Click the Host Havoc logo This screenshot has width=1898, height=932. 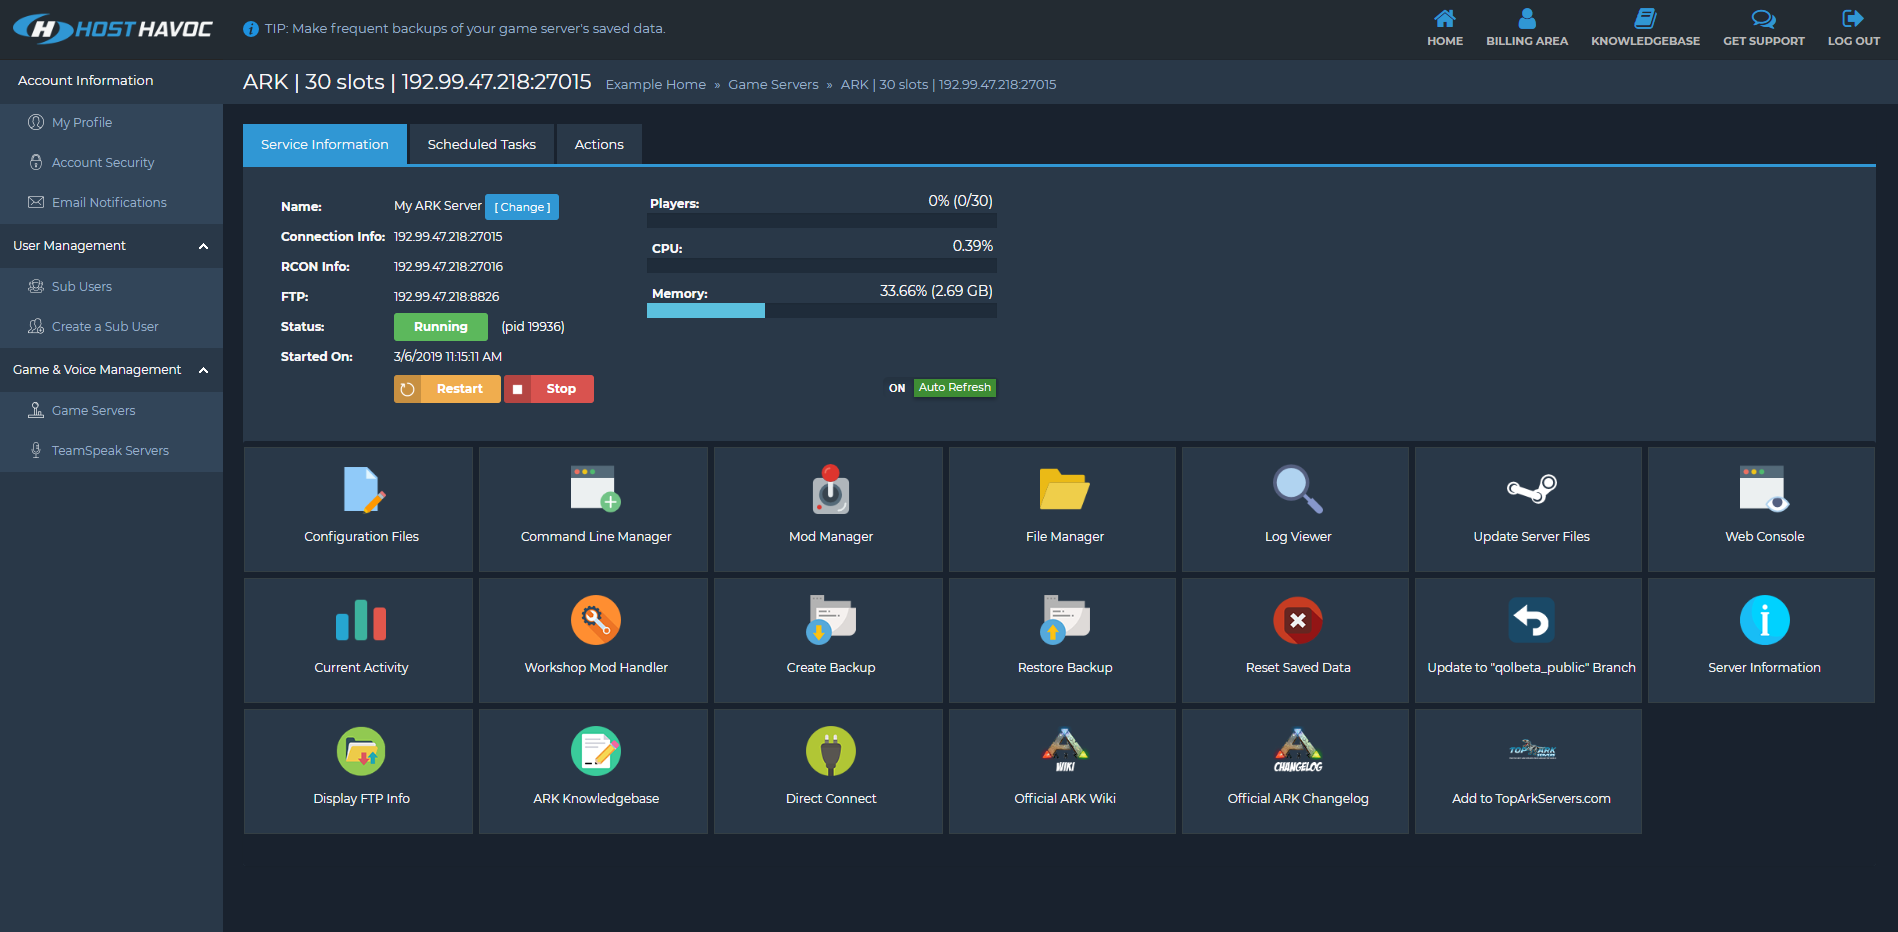click(x=113, y=29)
